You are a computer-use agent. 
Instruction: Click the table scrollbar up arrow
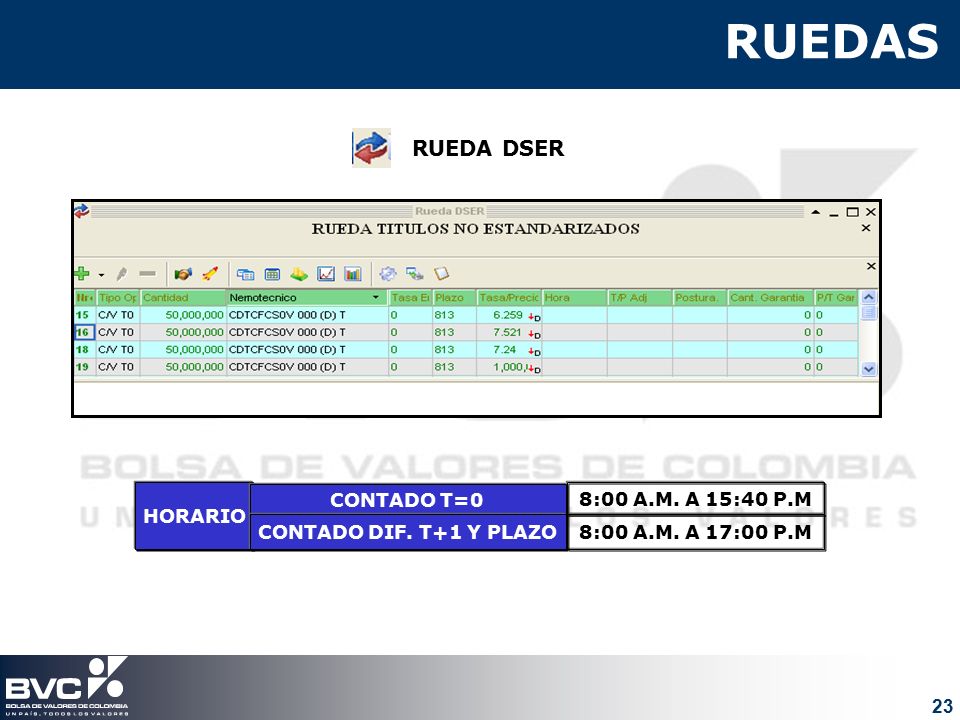868,298
